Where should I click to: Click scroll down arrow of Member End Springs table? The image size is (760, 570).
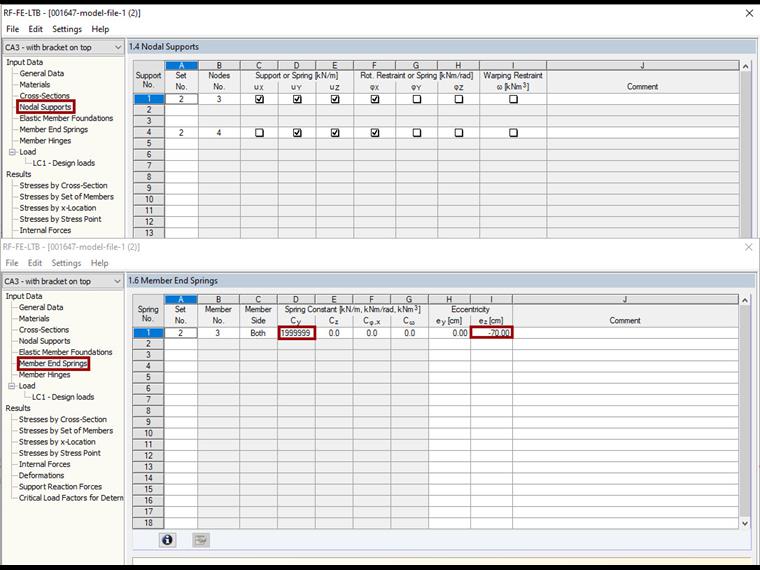click(x=745, y=523)
